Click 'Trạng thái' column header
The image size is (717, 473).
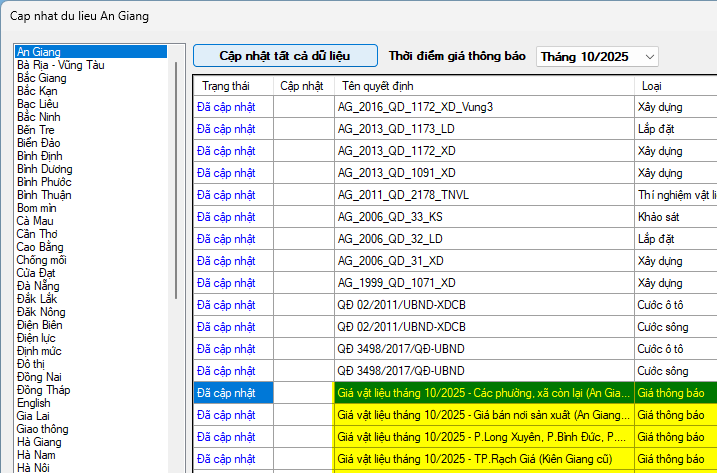tap(225, 85)
